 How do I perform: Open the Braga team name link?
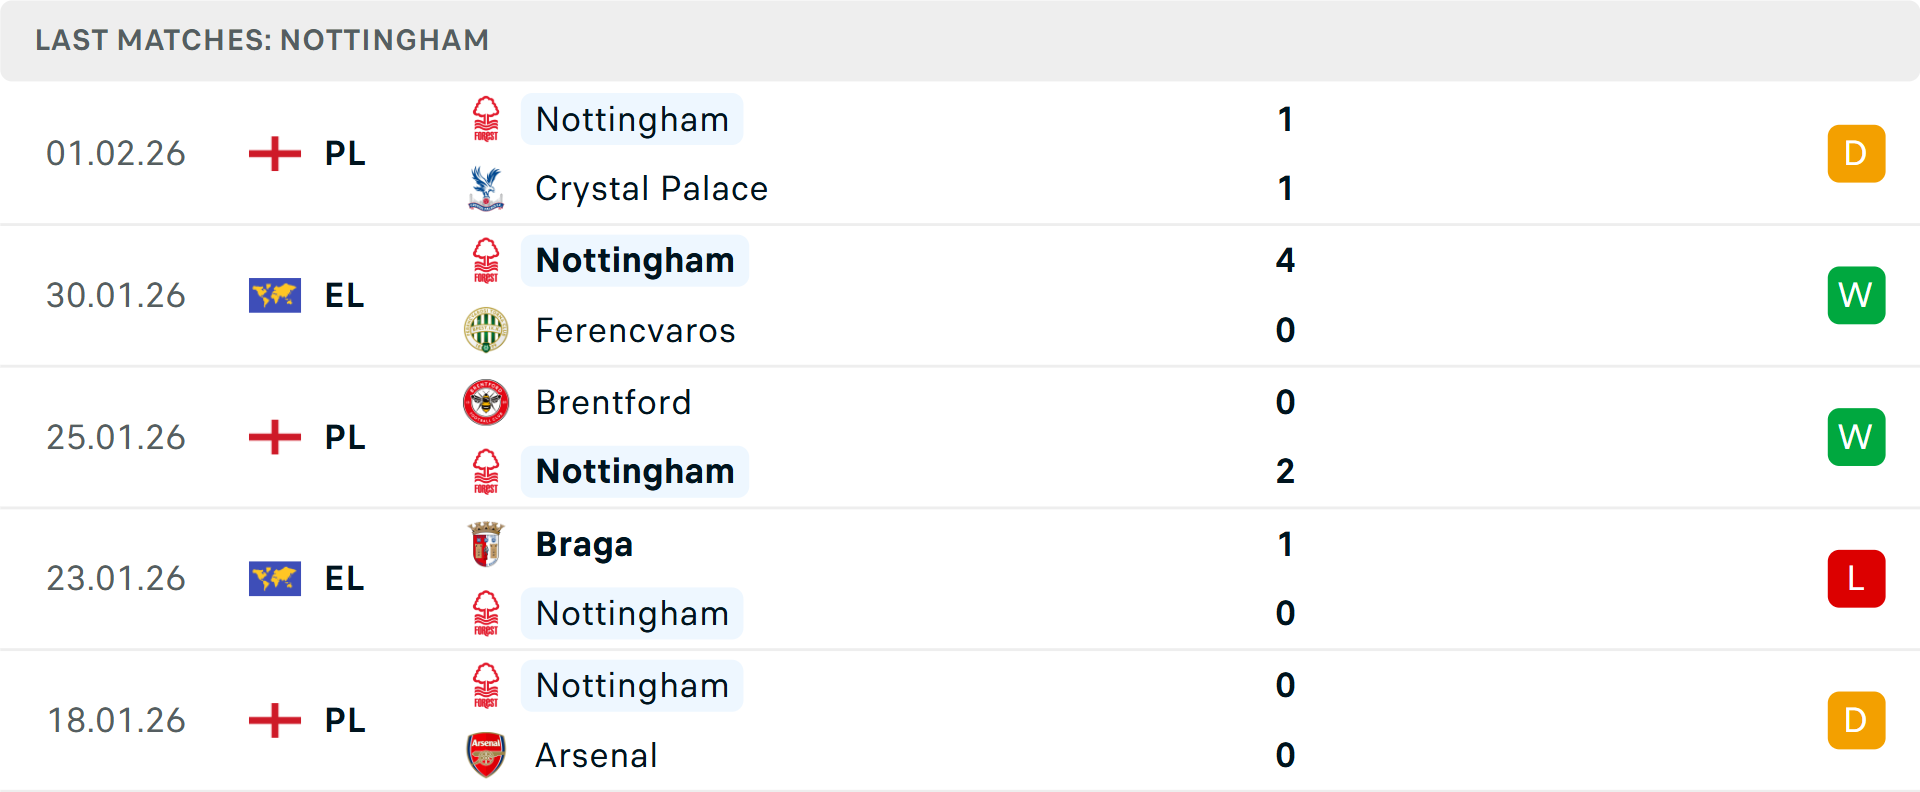tap(584, 544)
